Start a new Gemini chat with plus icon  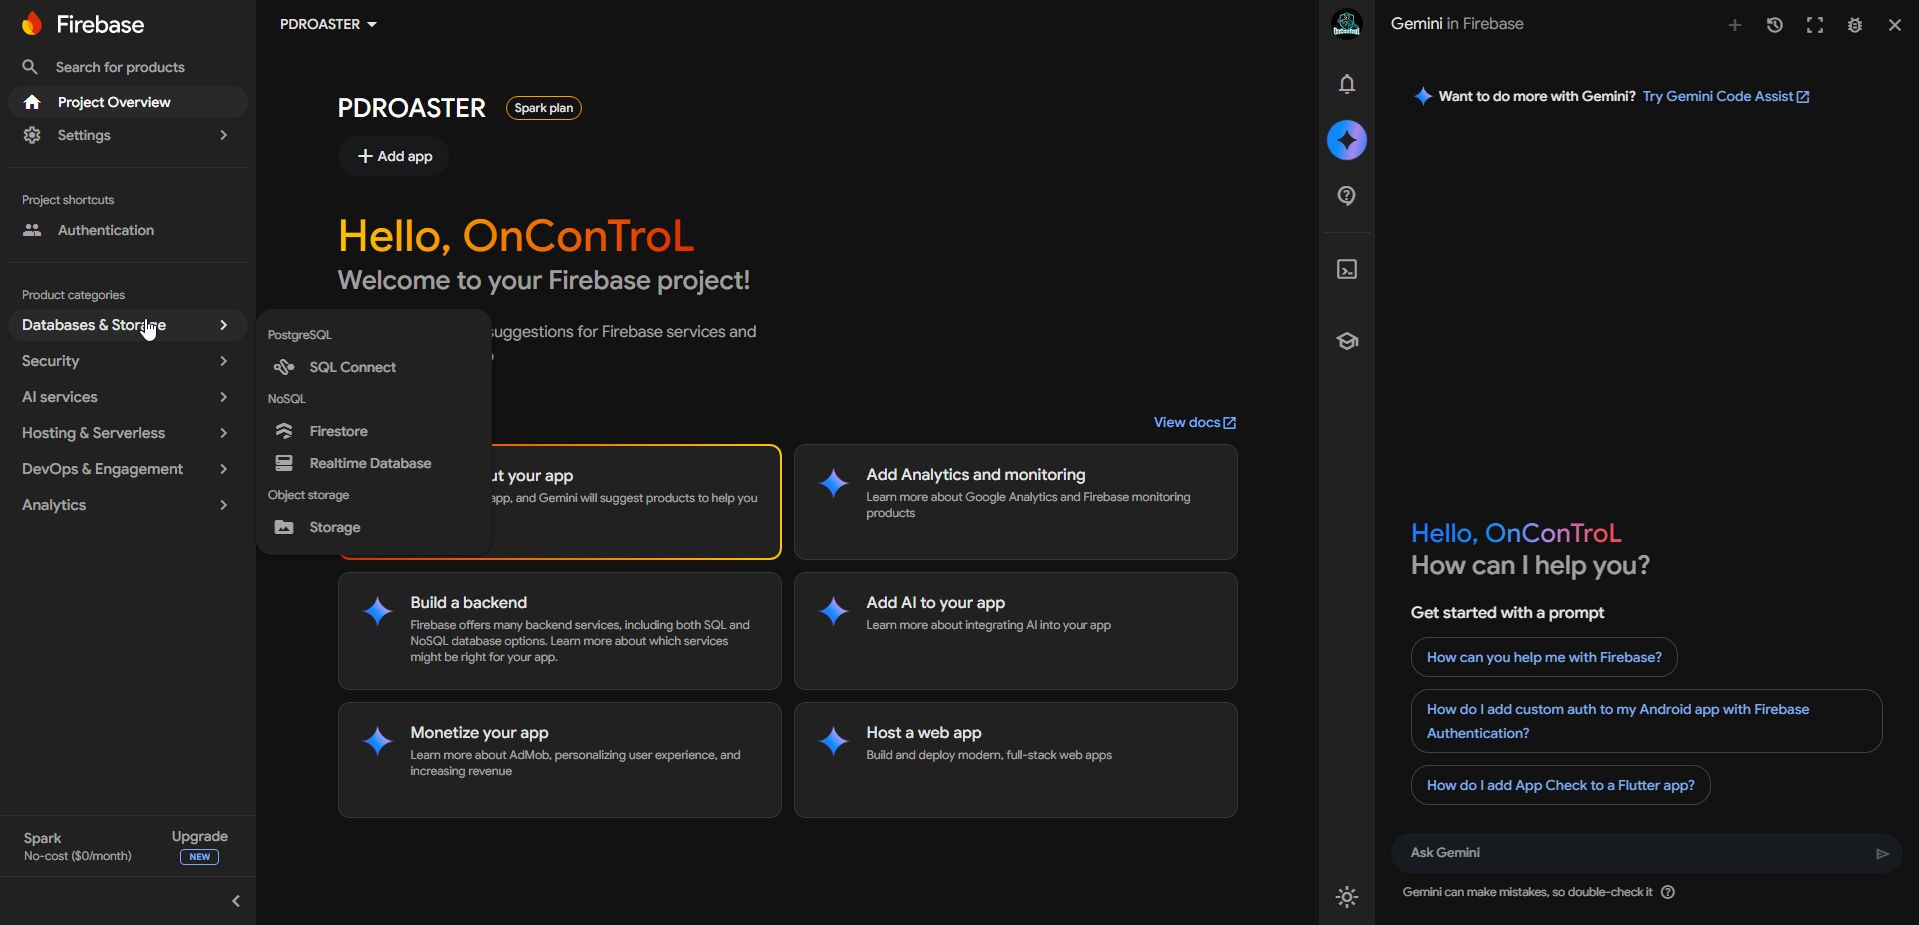tap(1735, 25)
